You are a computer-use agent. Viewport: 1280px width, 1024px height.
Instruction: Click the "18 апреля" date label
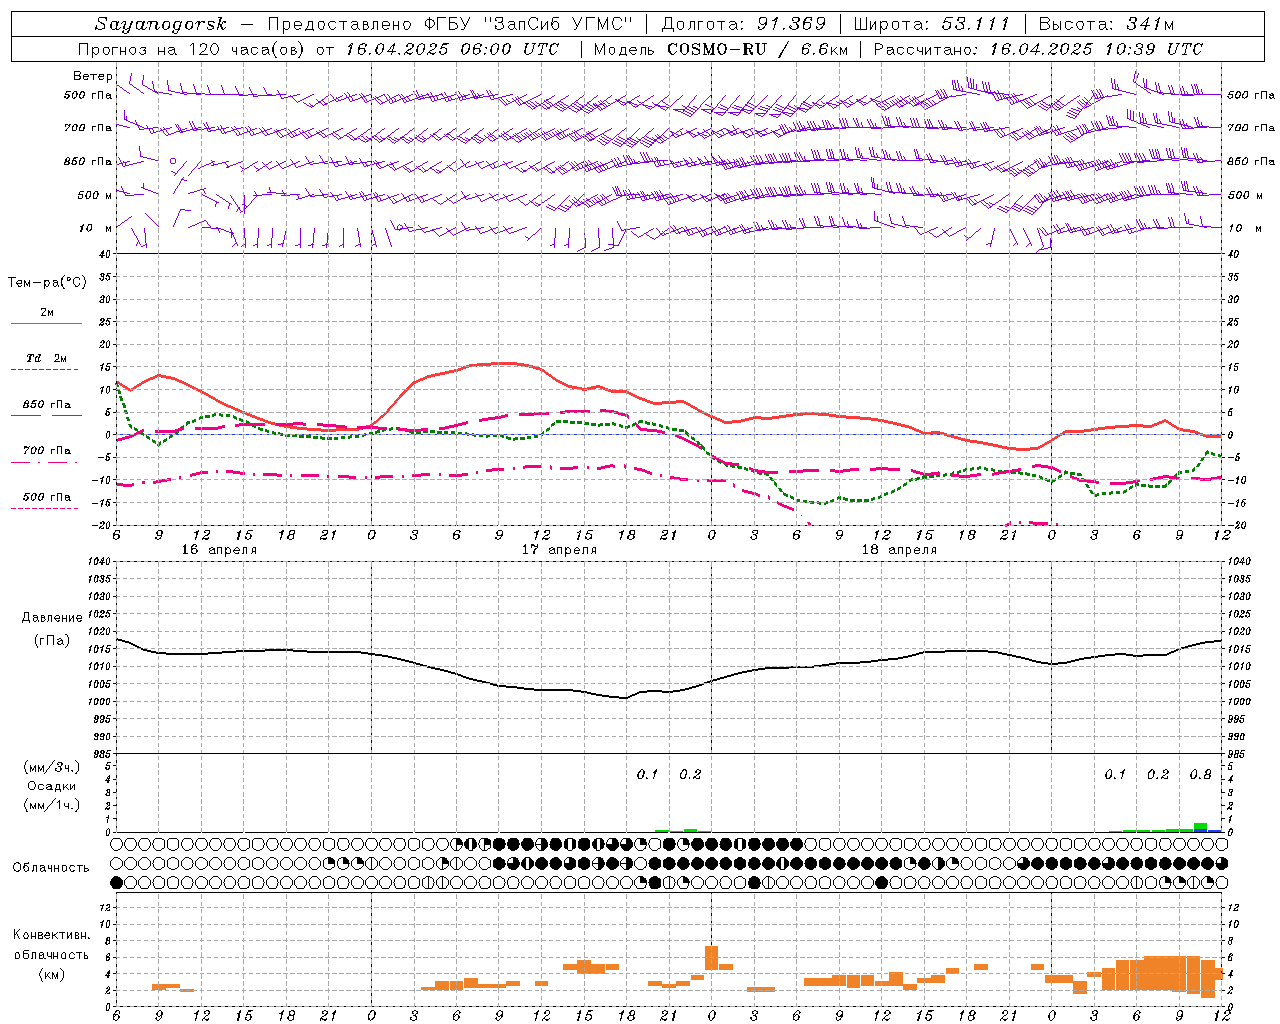[899, 550]
